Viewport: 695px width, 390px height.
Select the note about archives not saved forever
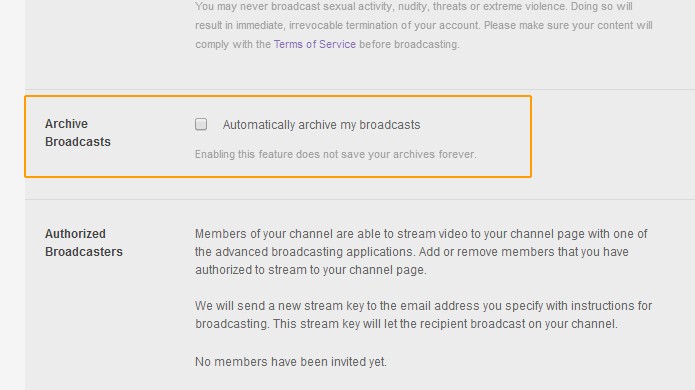336,154
